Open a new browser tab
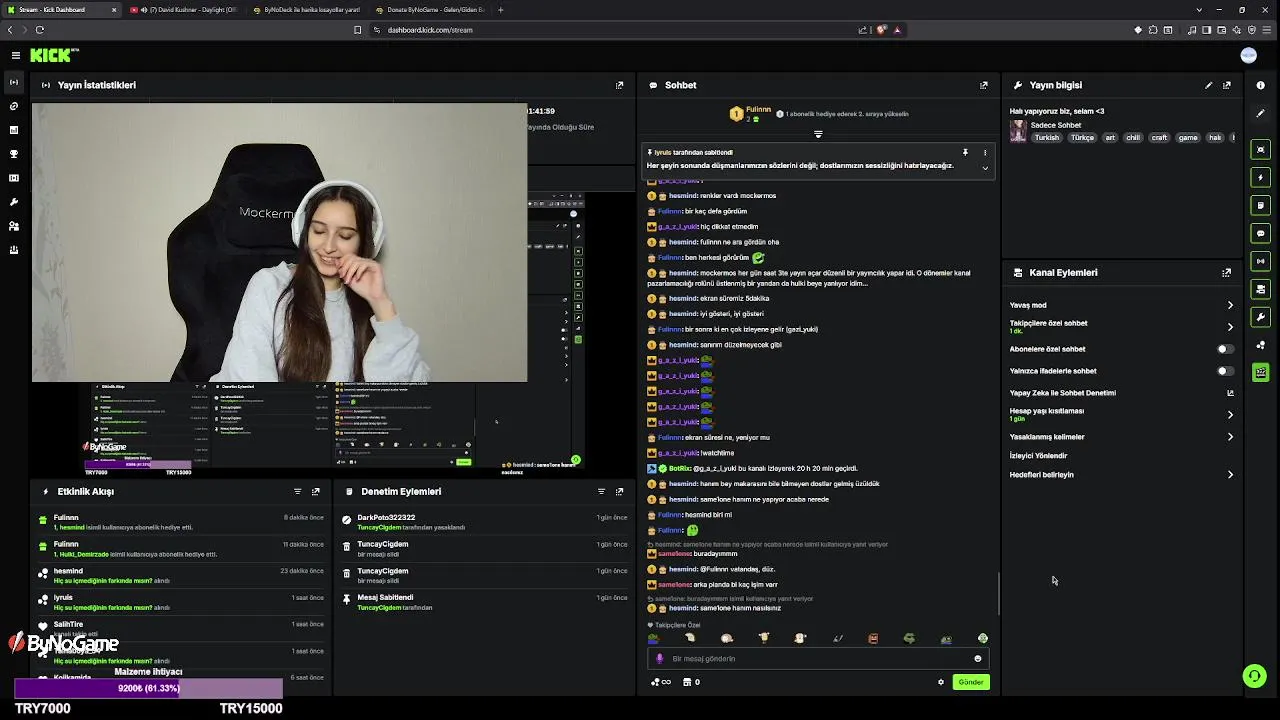 pos(501,10)
